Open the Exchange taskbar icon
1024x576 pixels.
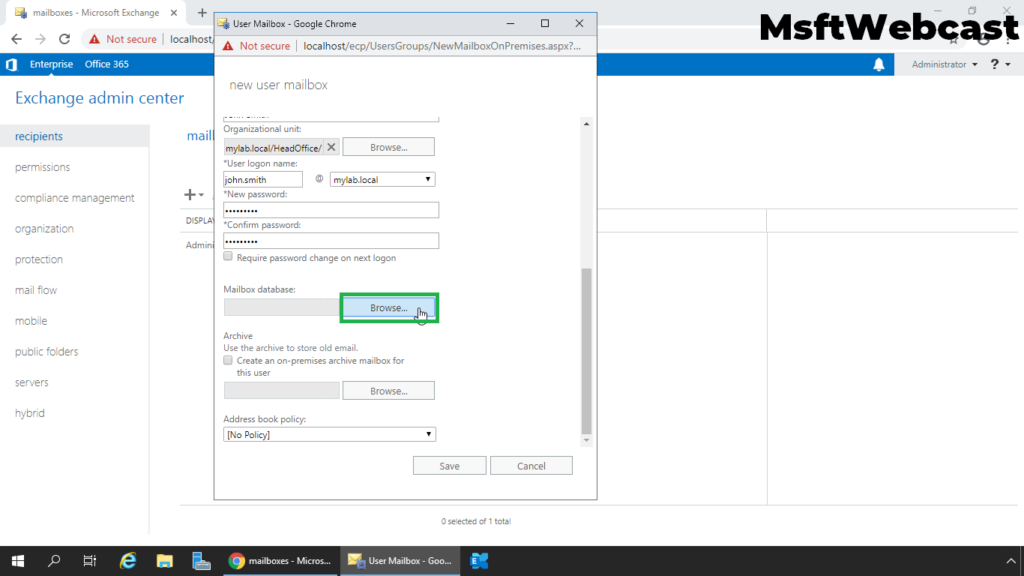point(479,561)
